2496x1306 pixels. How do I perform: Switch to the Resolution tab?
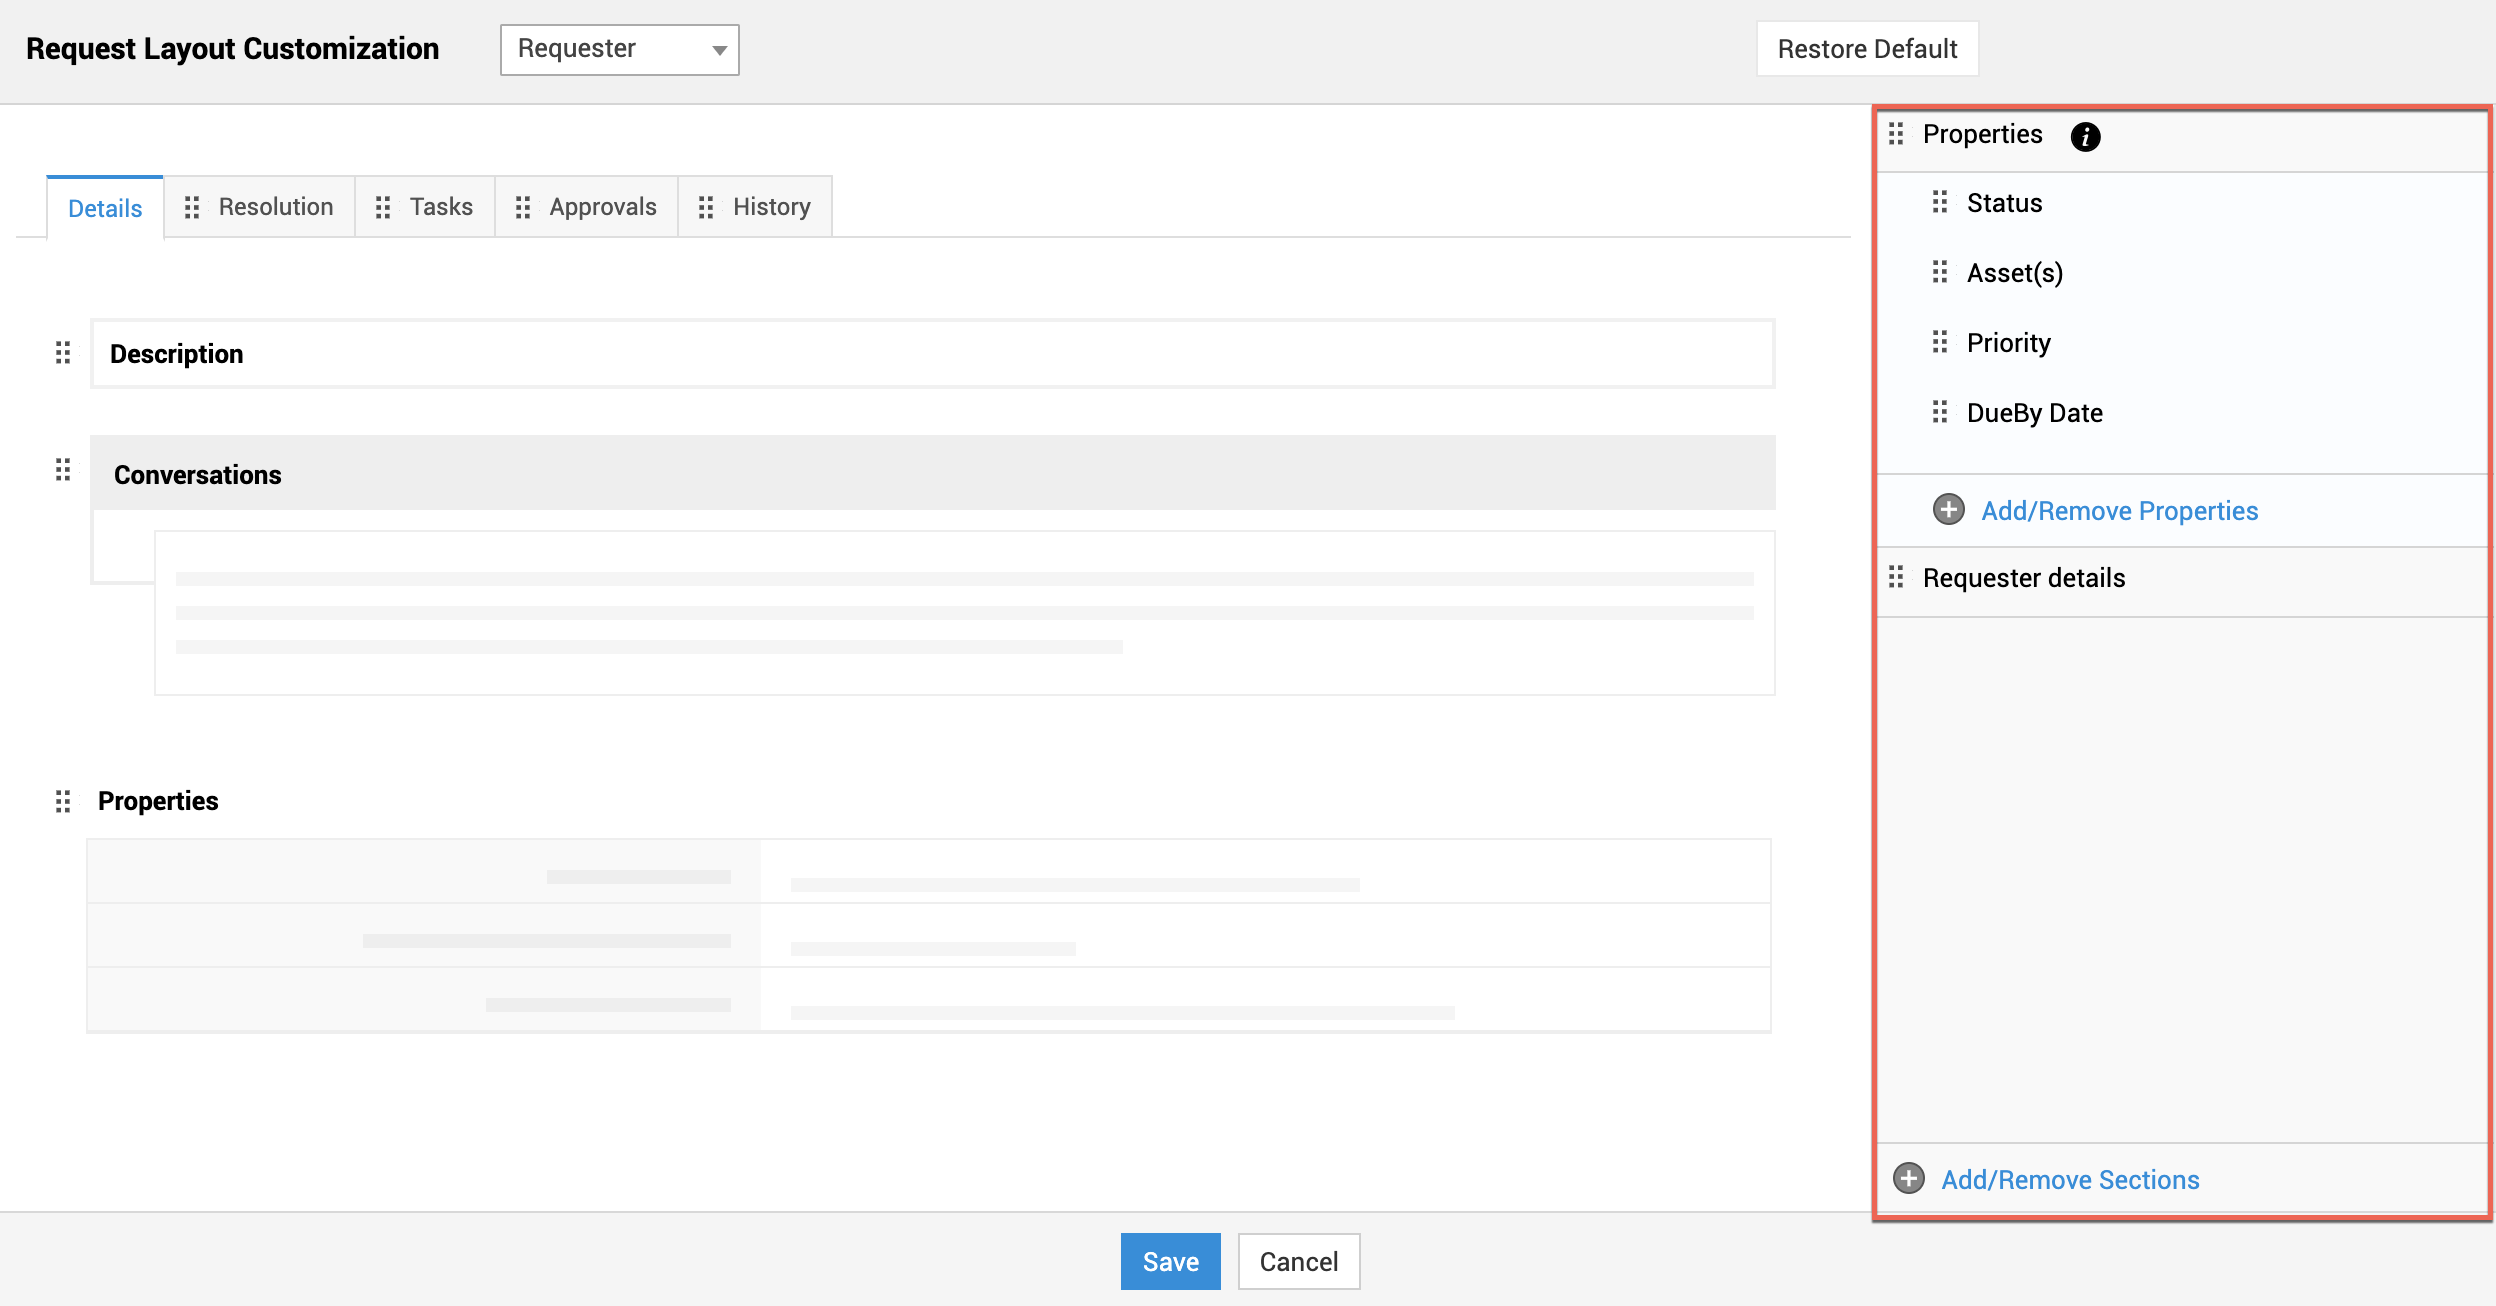[275, 207]
